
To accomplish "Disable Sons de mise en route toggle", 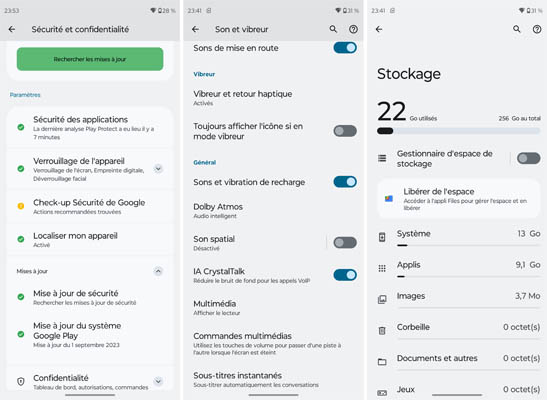I will tap(345, 48).
